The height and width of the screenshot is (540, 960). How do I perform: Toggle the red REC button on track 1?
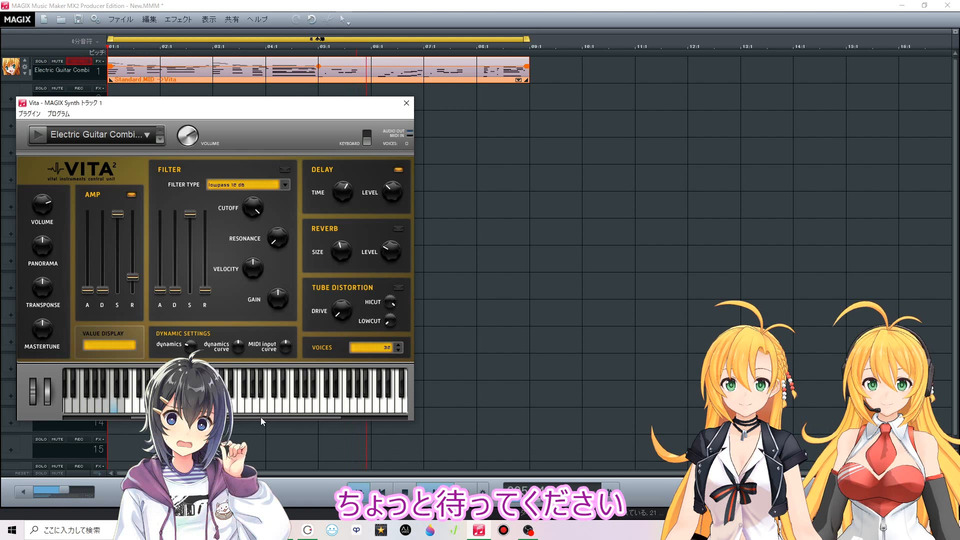pyautogui.click(x=78, y=61)
